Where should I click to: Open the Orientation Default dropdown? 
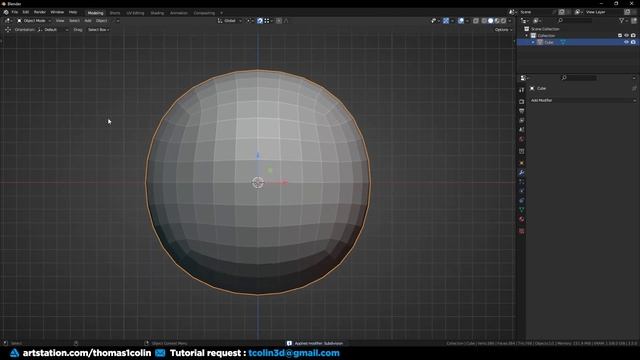tap(53, 30)
